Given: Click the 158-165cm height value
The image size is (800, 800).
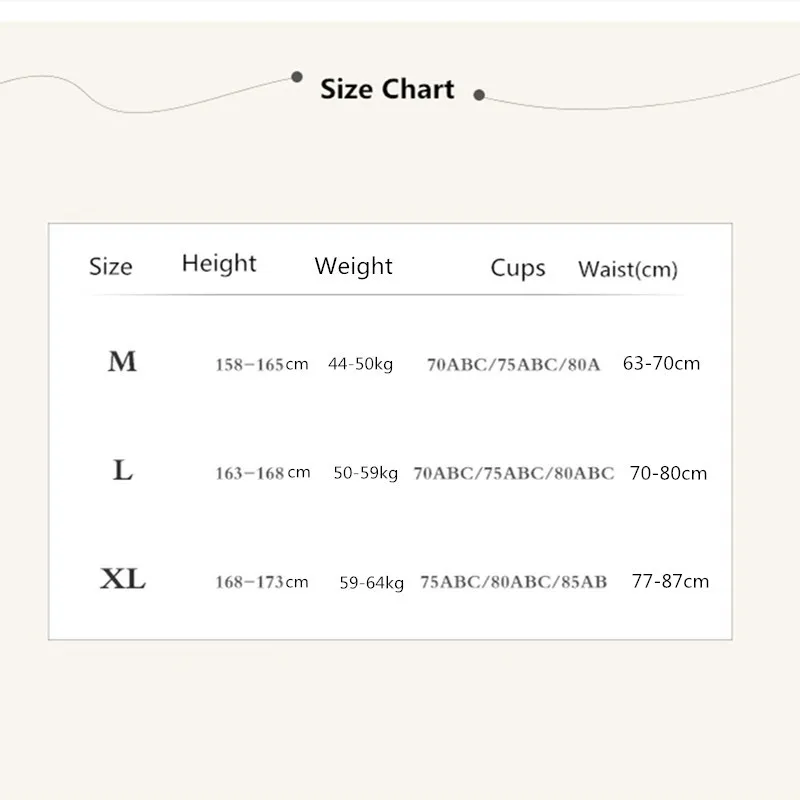Looking at the screenshot, I should (x=262, y=364).
